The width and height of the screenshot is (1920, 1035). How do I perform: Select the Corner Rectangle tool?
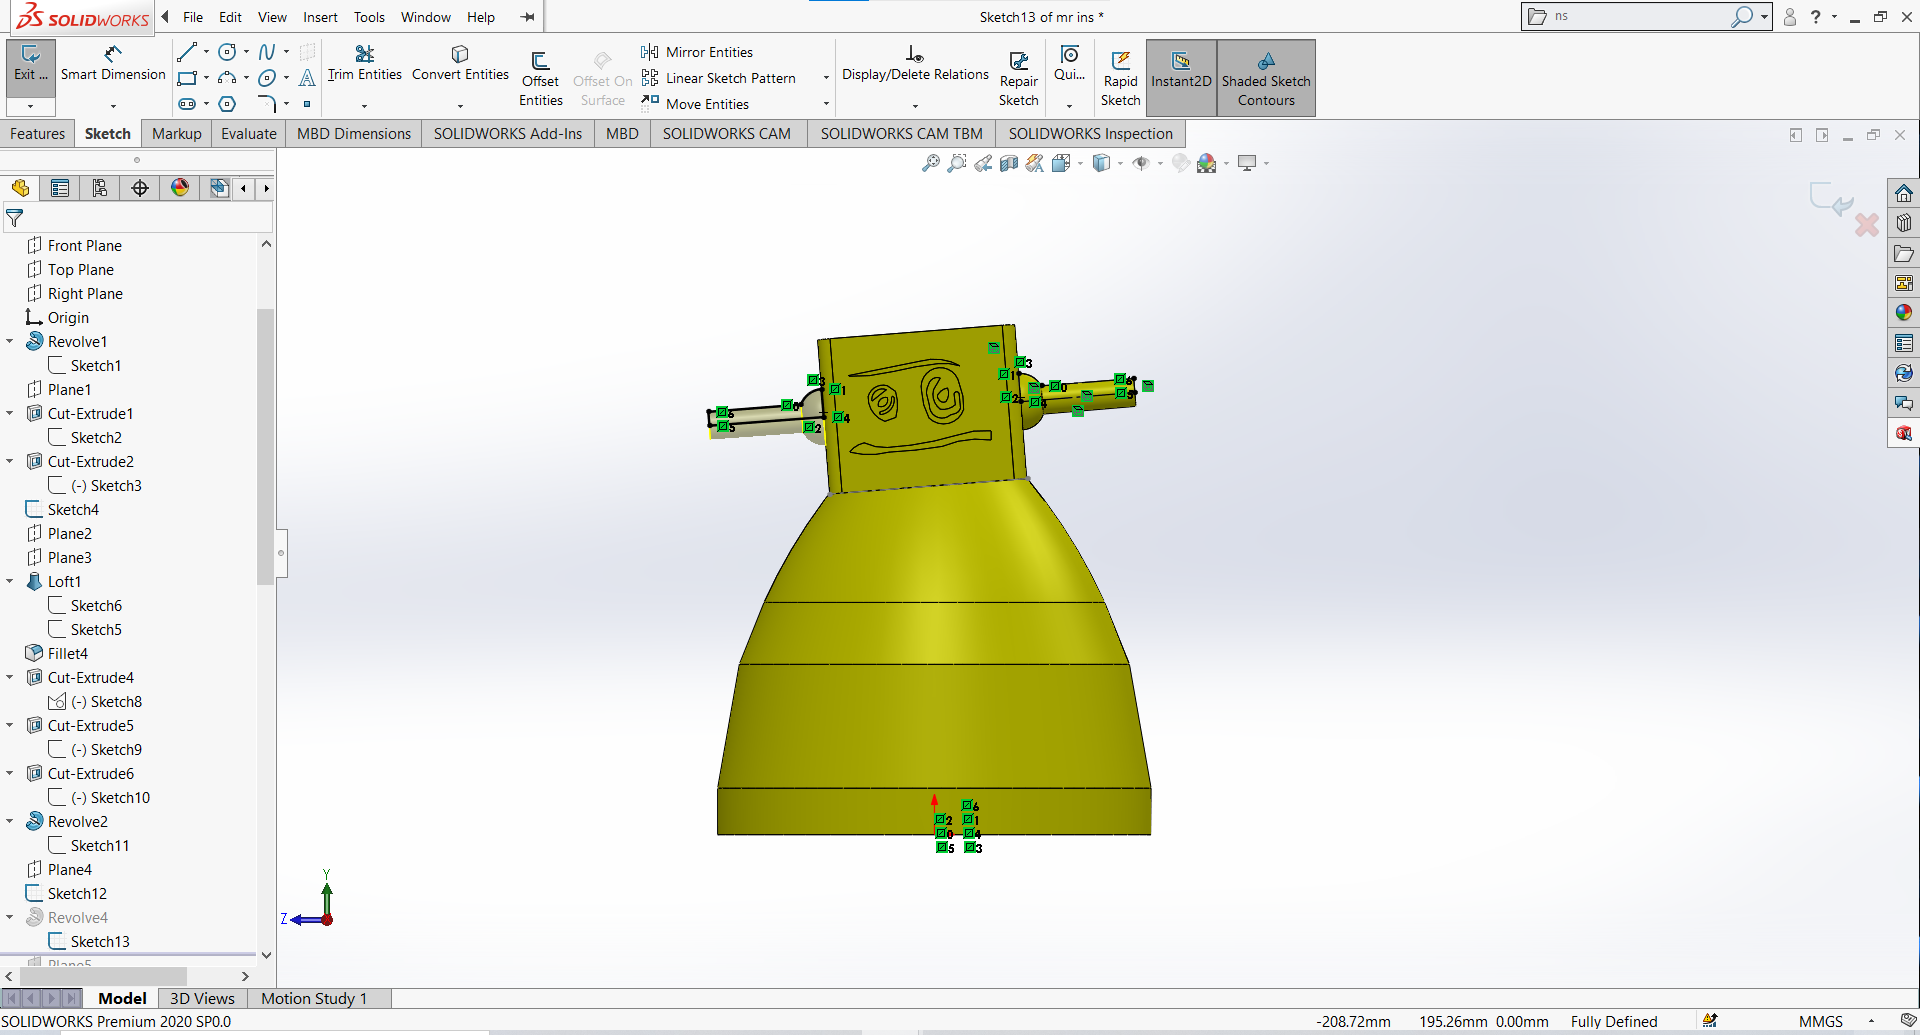pyautogui.click(x=187, y=78)
